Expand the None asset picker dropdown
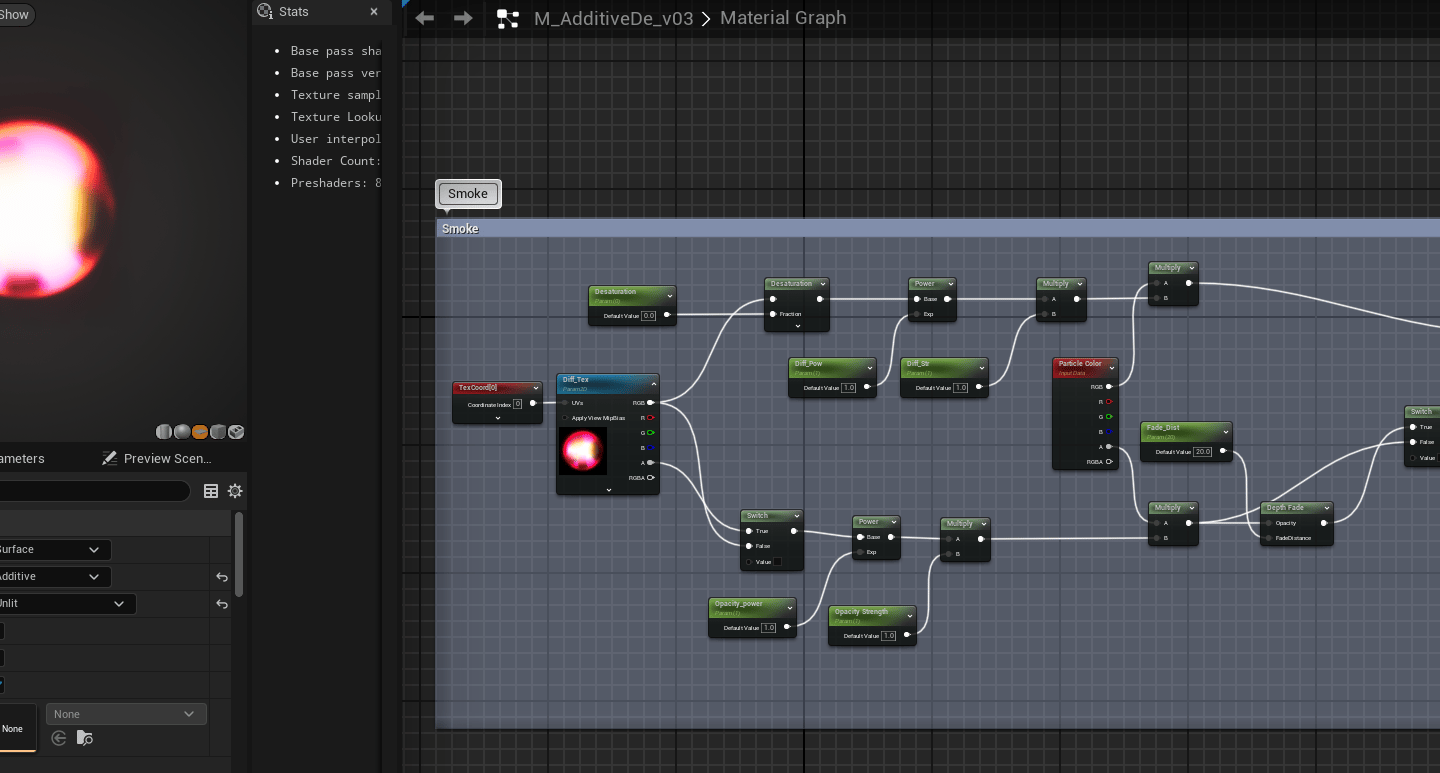The height and width of the screenshot is (773, 1440). pos(126,714)
